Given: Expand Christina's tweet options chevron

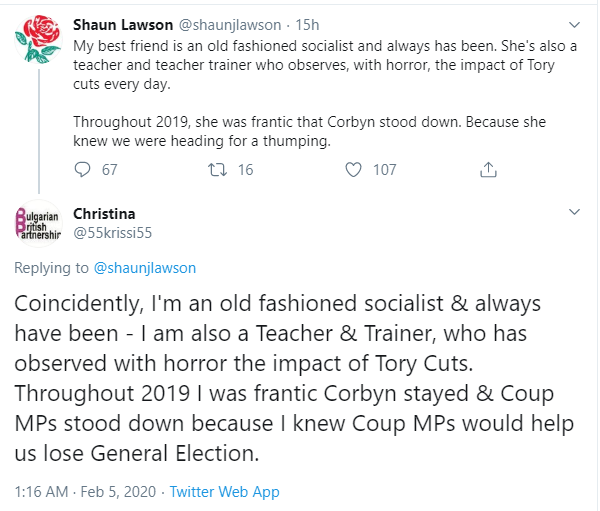Looking at the screenshot, I should click(574, 212).
